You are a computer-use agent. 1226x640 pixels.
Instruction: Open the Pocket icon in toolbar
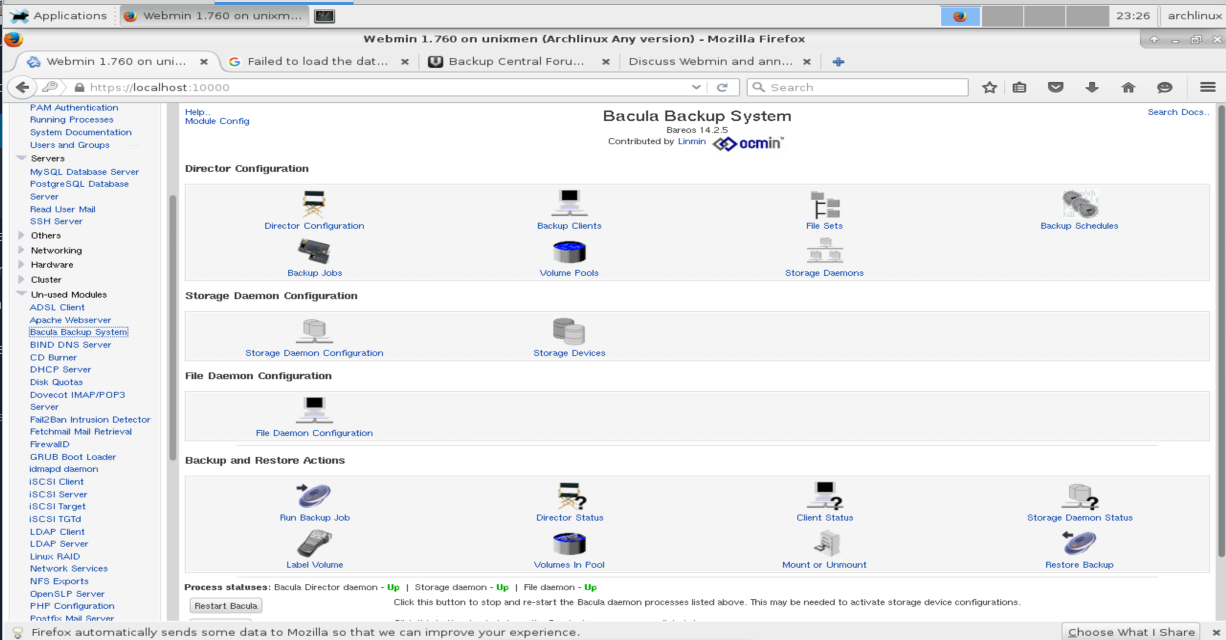click(x=1055, y=87)
